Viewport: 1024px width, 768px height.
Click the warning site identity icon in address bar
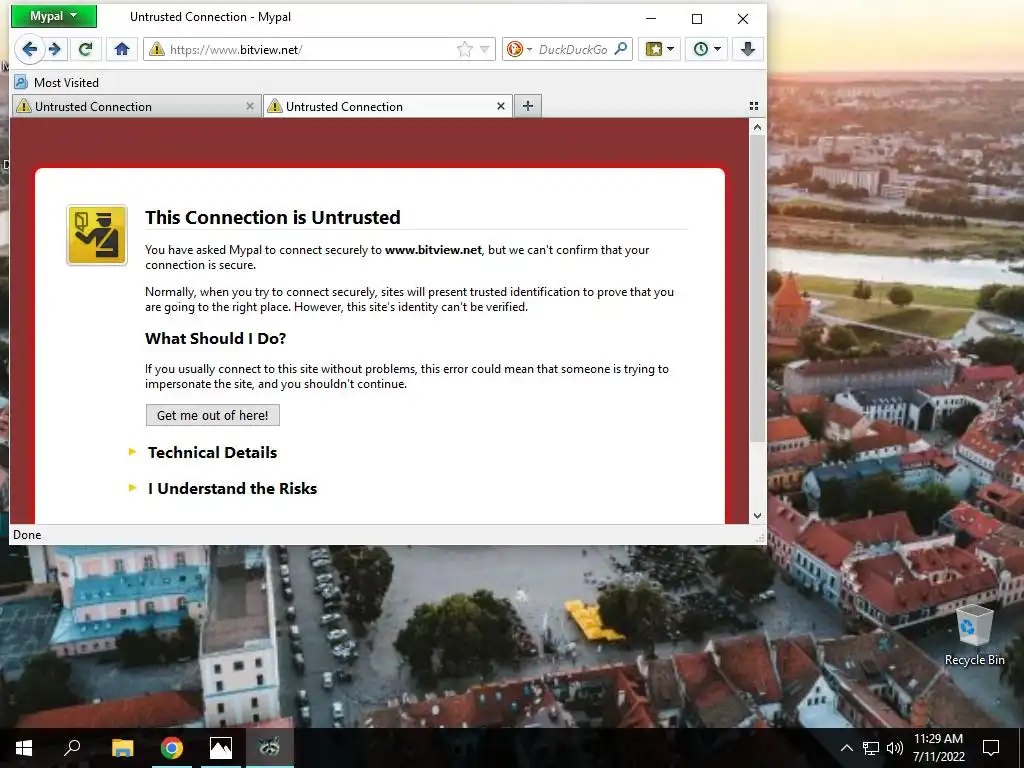click(x=157, y=49)
